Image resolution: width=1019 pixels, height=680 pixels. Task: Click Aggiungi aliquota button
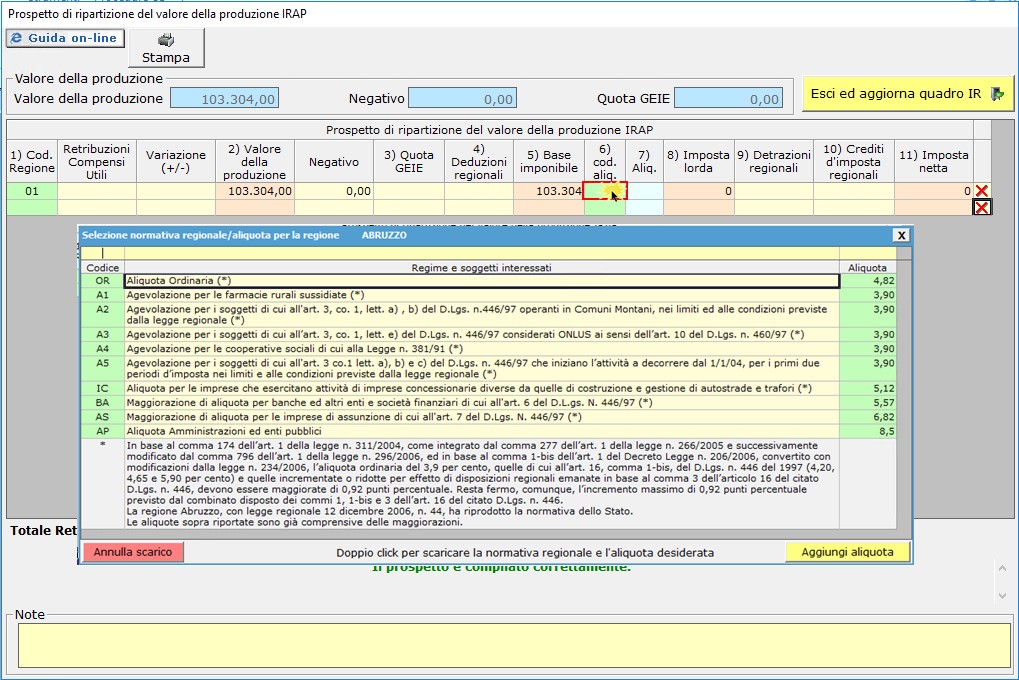(x=847, y=552)
